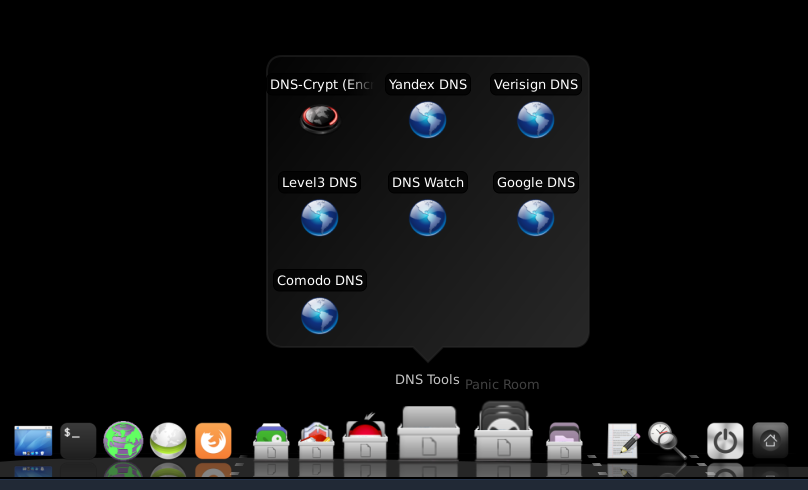The width and height of the screenshot is (808, 490).
Task: Open the notepad with pencil text editor
Action: click(x=624, y=441)
